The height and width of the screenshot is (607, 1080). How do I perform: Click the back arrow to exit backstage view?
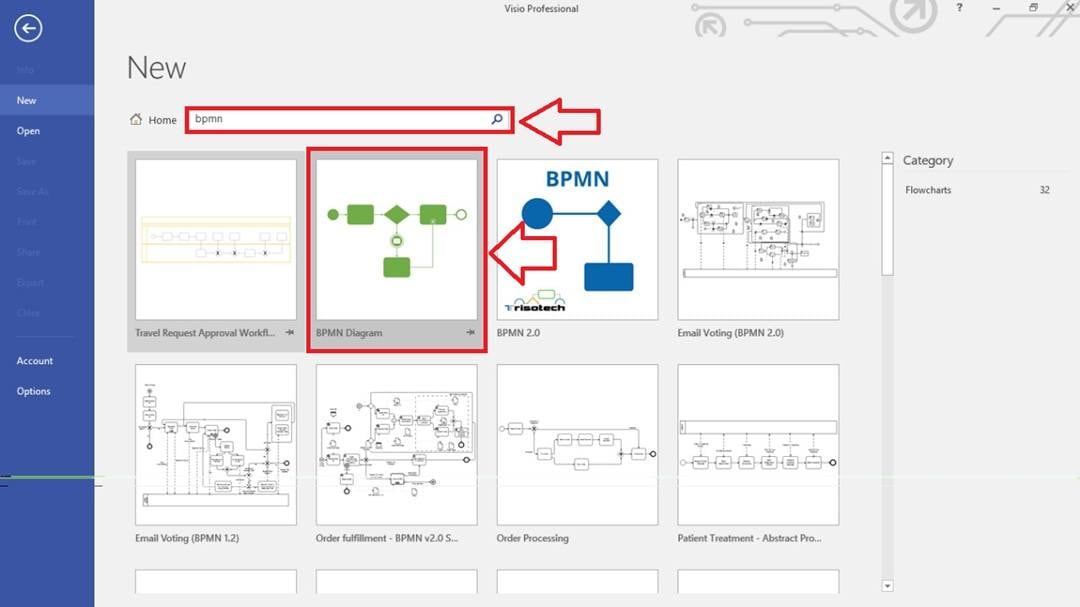click(29, 29)
